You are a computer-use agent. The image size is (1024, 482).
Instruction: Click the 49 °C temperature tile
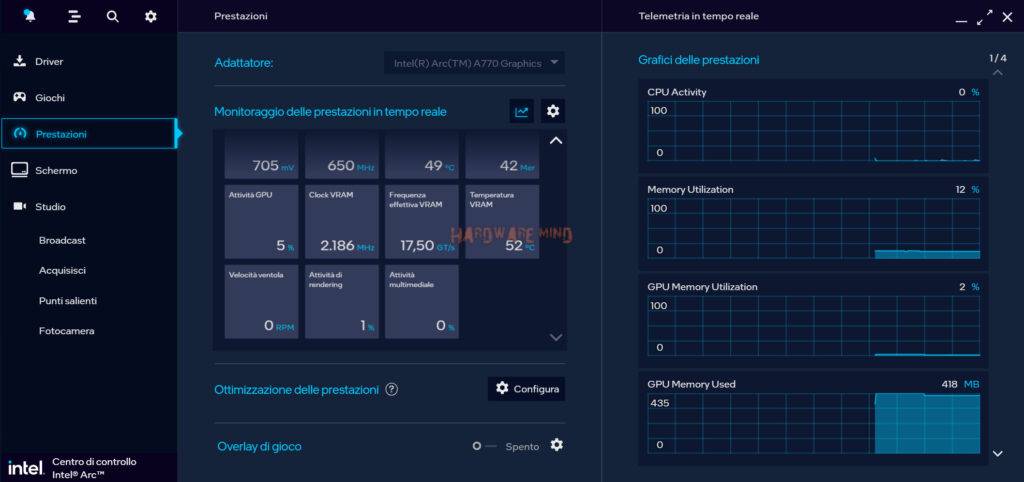[422, 156]
